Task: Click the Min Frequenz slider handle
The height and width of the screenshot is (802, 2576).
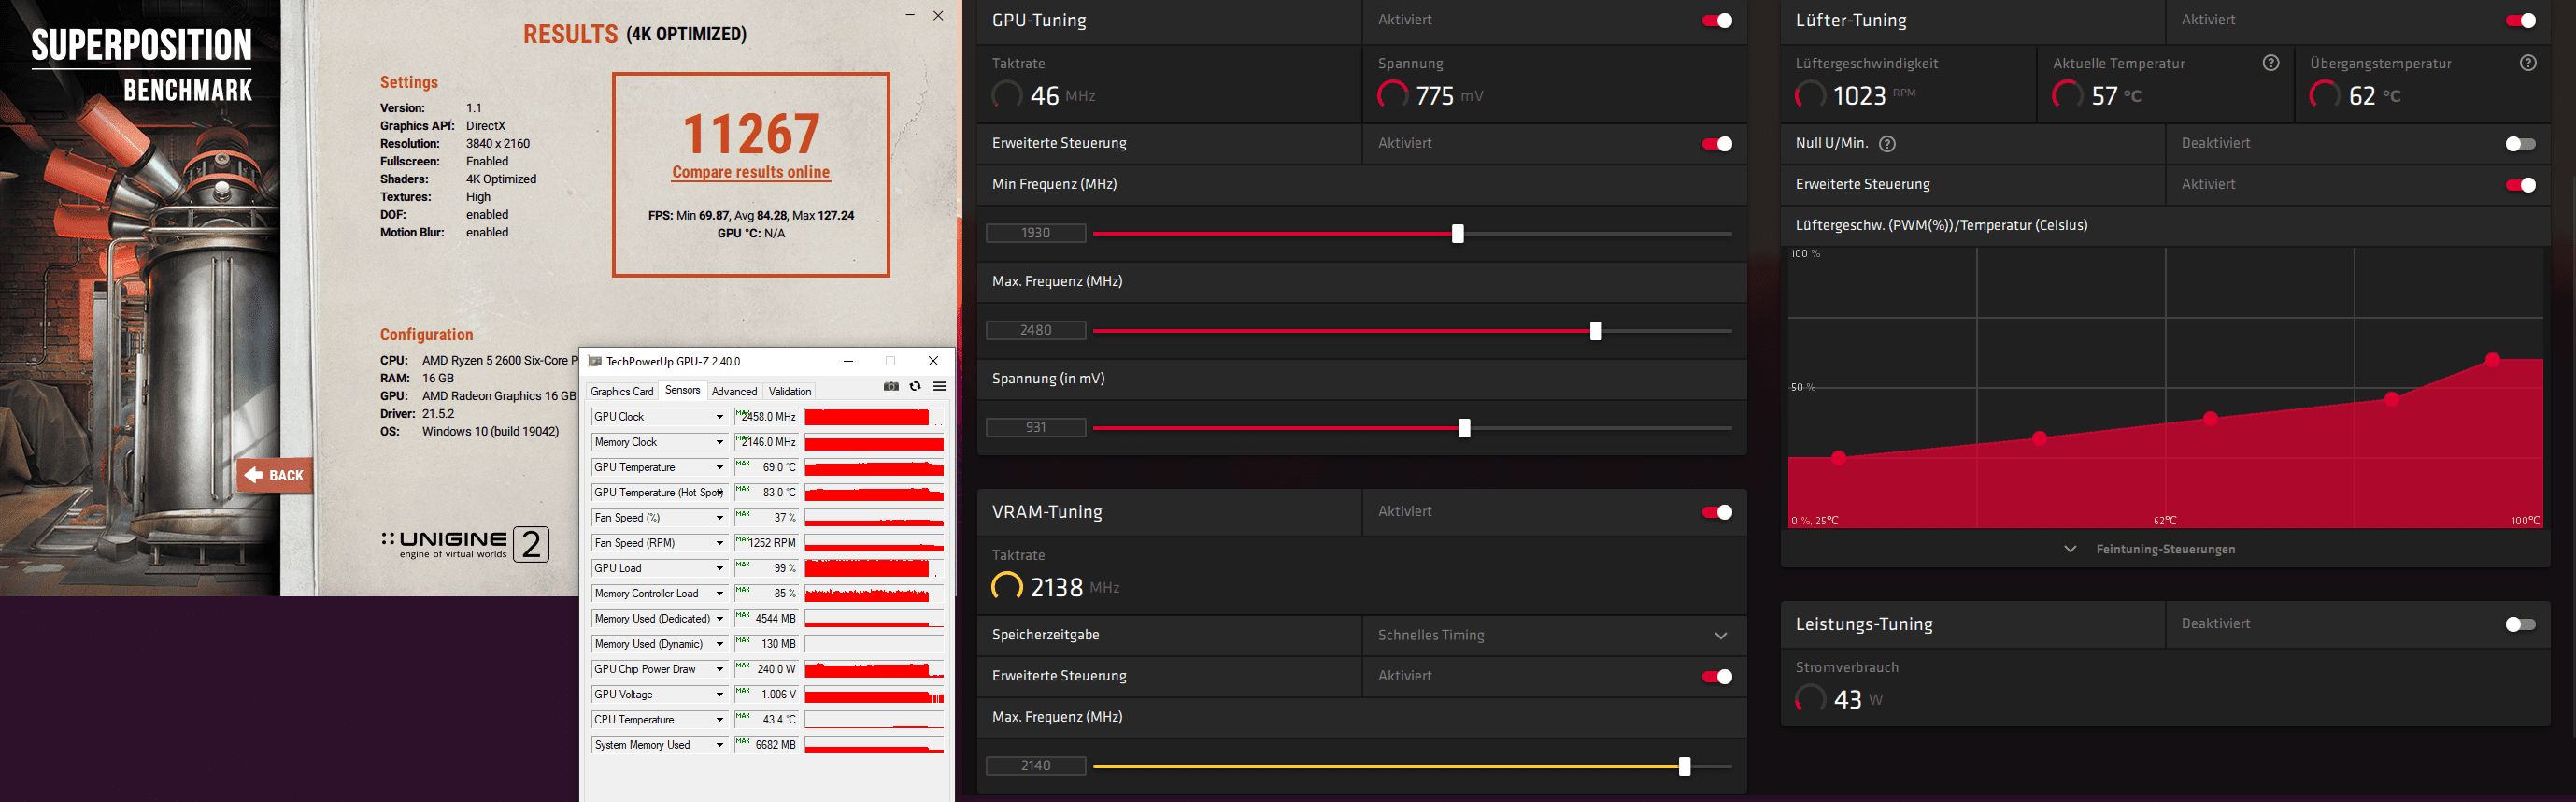Action: click(x=1457, y=234)
